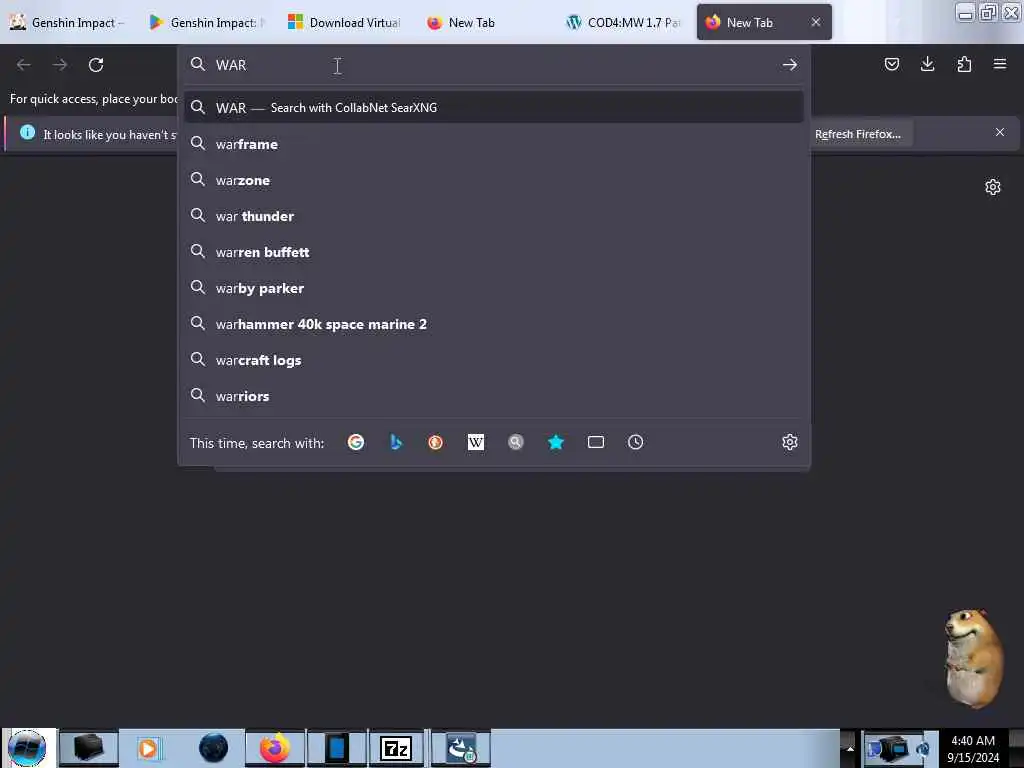This screenshot has height=768, width=1024.
Task: Go back with the back arrow
Action: [24, 65]
